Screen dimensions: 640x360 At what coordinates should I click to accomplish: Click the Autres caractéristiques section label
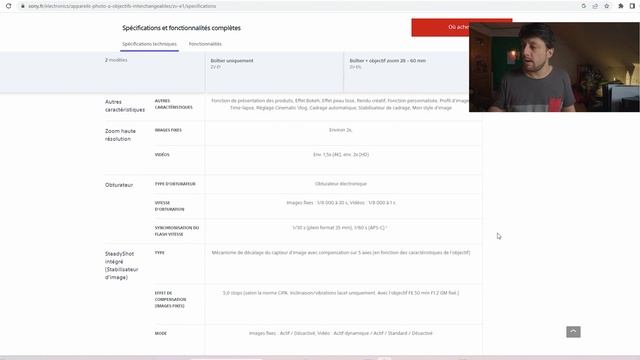click(125, 106)
